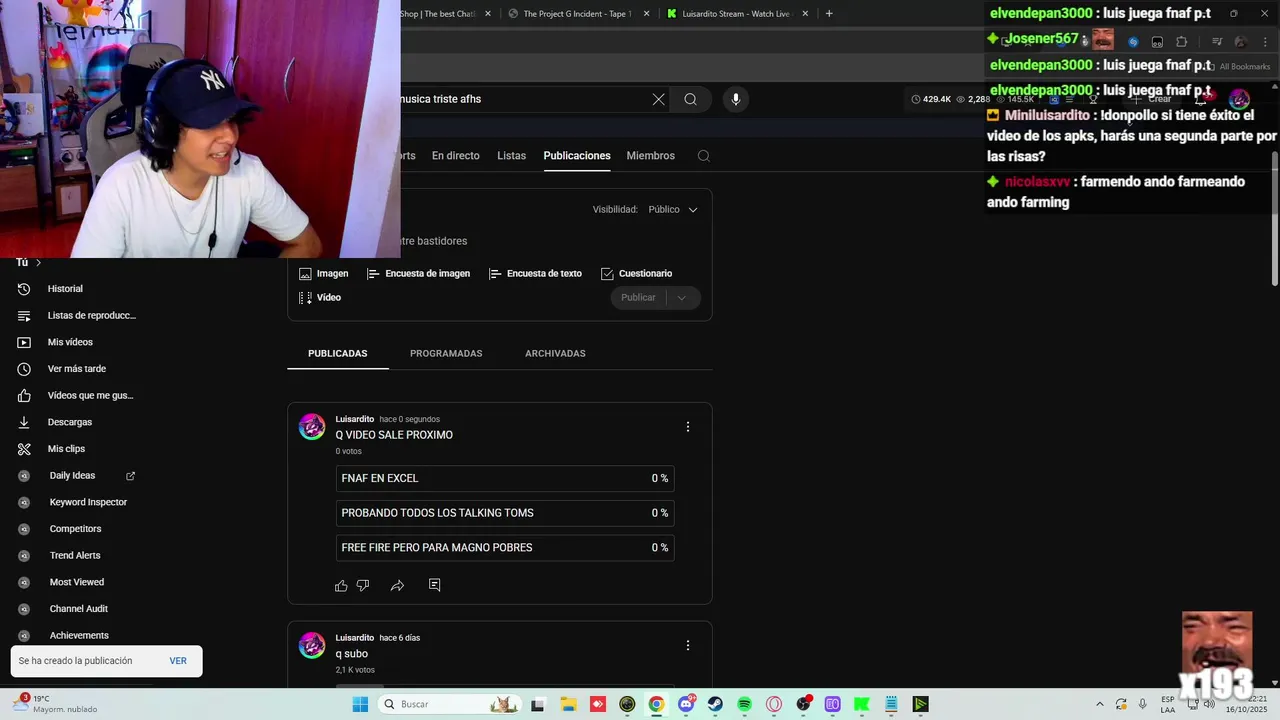Viewport: 1280px width, 720px height.
Task: Switch to the ARCHIVADAS tab
Action: pos(555,354)
